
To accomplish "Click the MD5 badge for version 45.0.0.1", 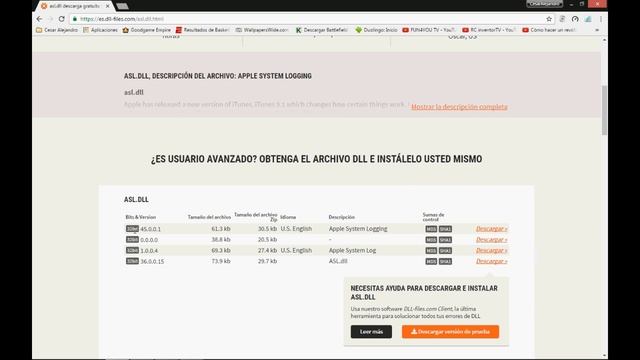I will coord(431,229).
